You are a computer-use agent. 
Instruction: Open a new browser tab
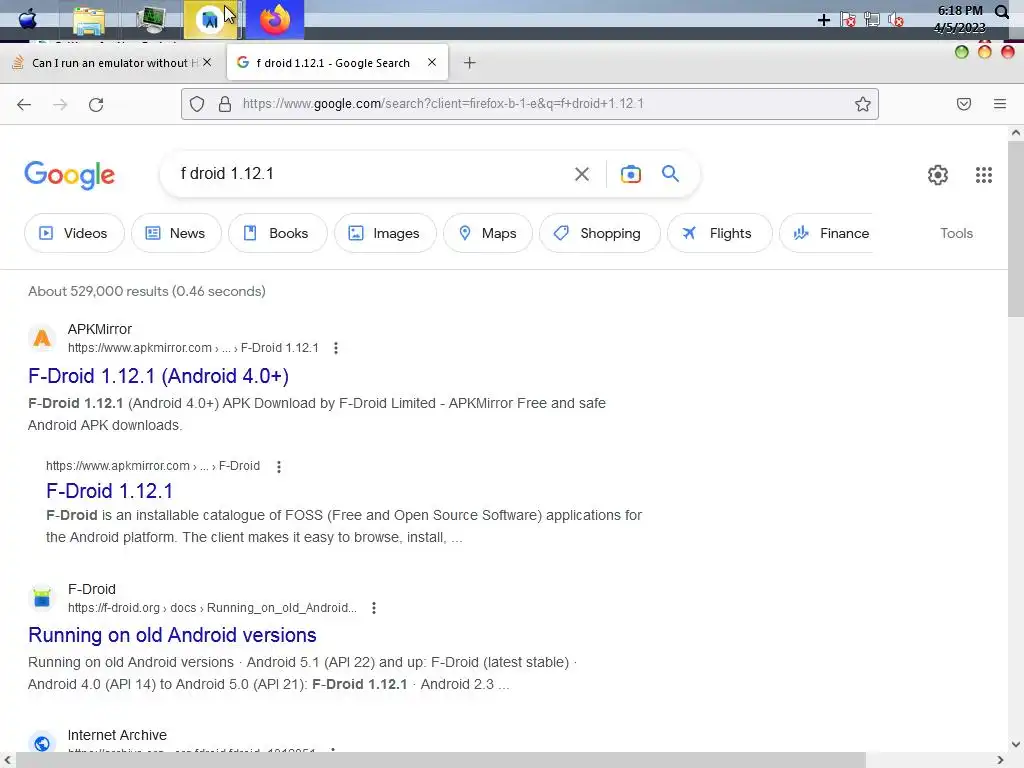[x=470, y=63]
